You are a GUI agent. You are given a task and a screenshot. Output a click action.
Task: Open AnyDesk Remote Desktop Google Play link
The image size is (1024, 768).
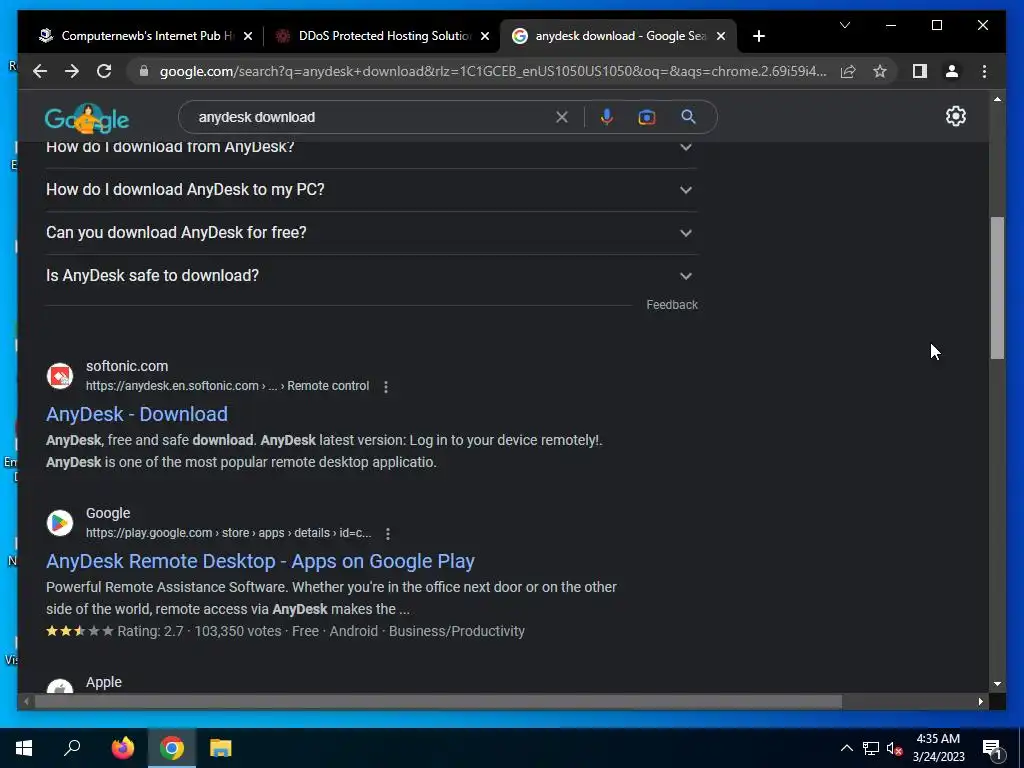[260, 561]
